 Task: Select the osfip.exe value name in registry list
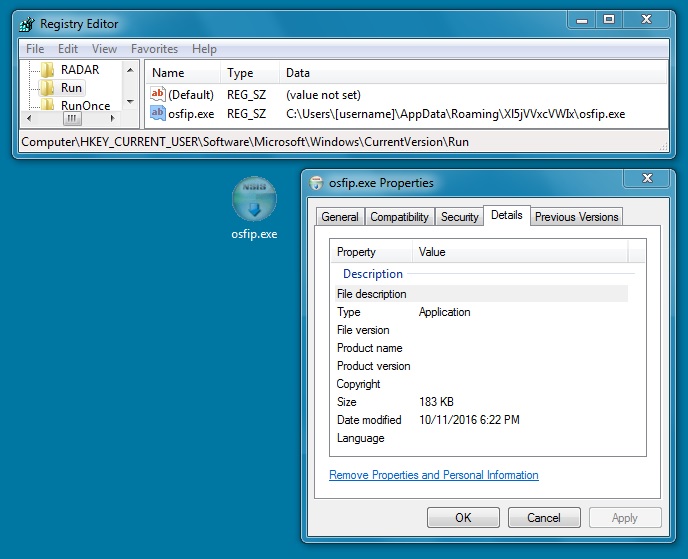191,114
